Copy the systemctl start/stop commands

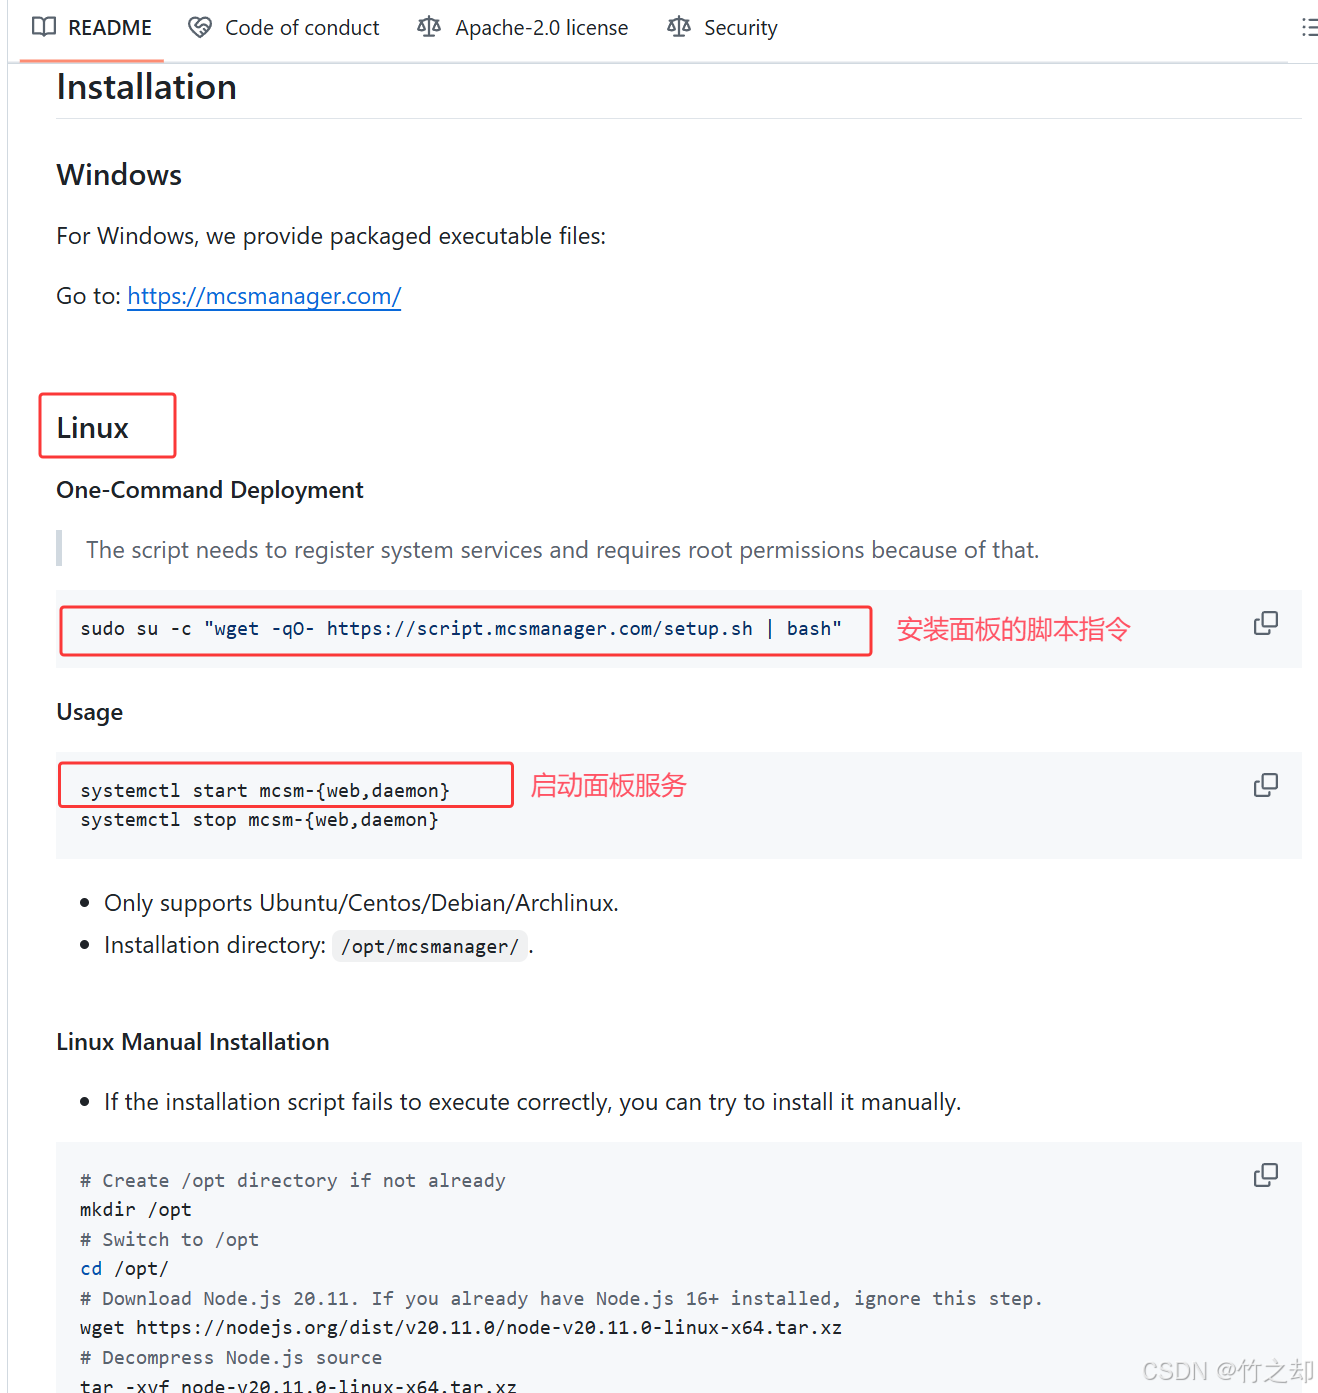[1265, 786]
